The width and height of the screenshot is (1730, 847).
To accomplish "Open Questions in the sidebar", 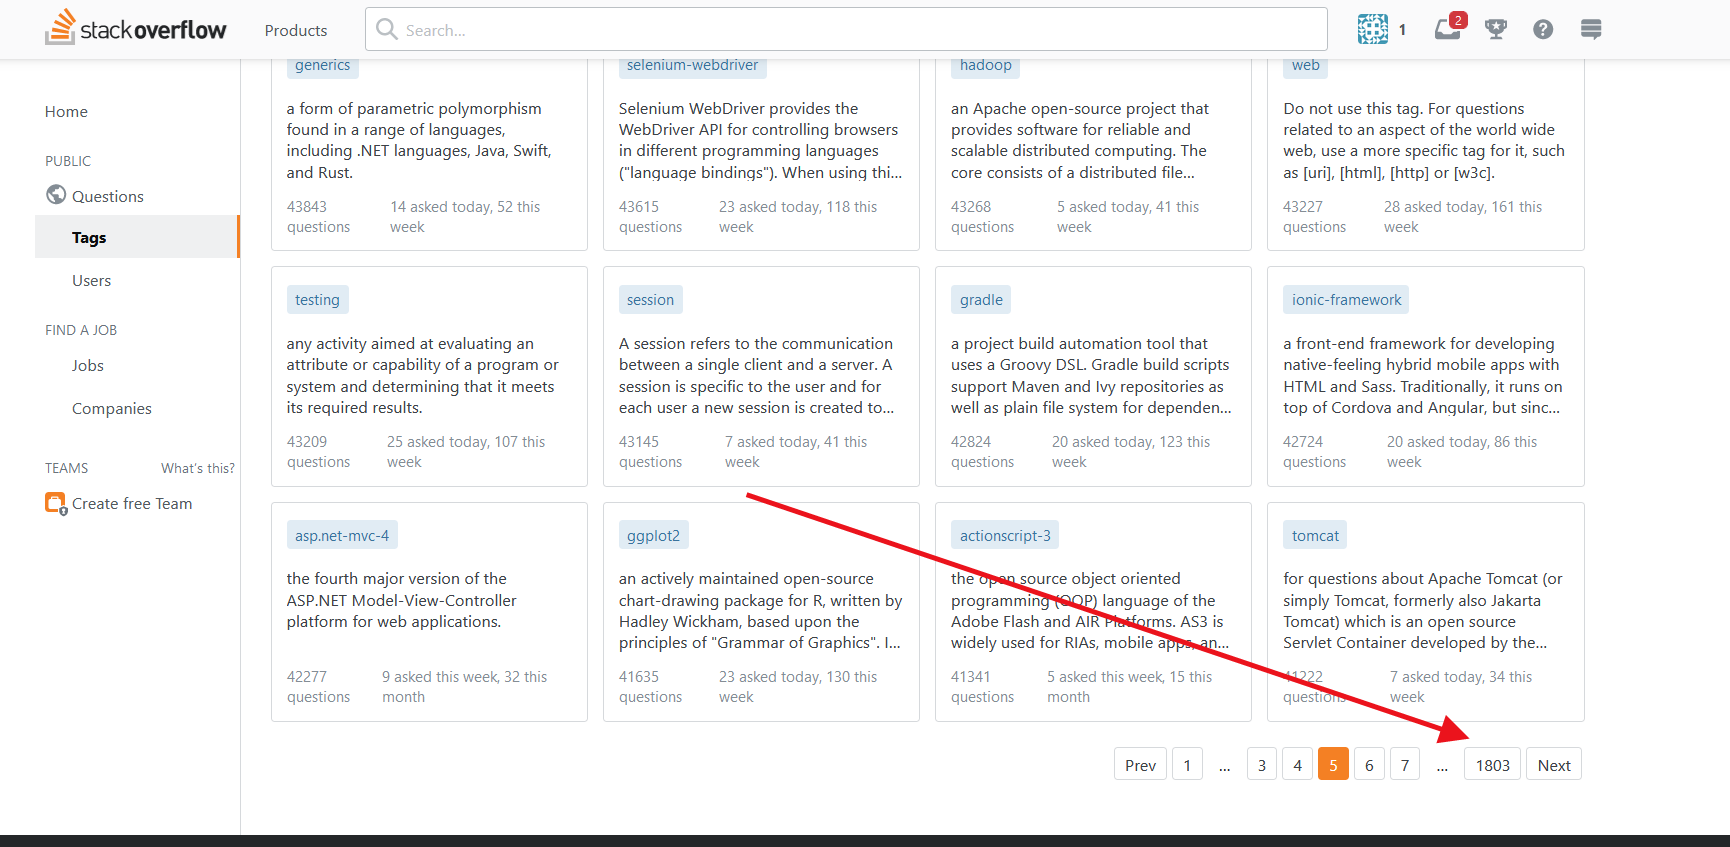I will pos(108,197).
